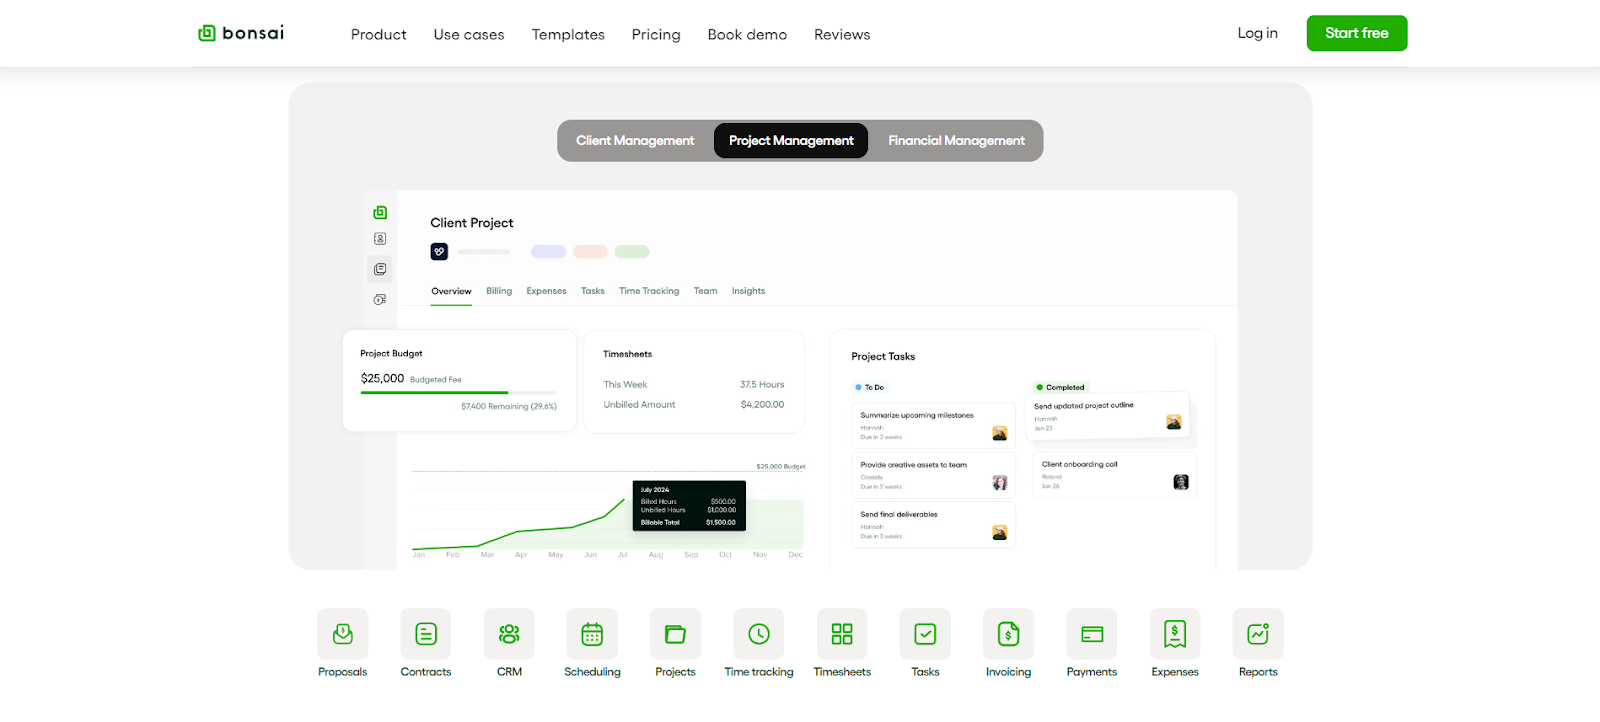Click avatar on Client onboarding call task
Screen dimensions: 1600x722
point(1181,482)
